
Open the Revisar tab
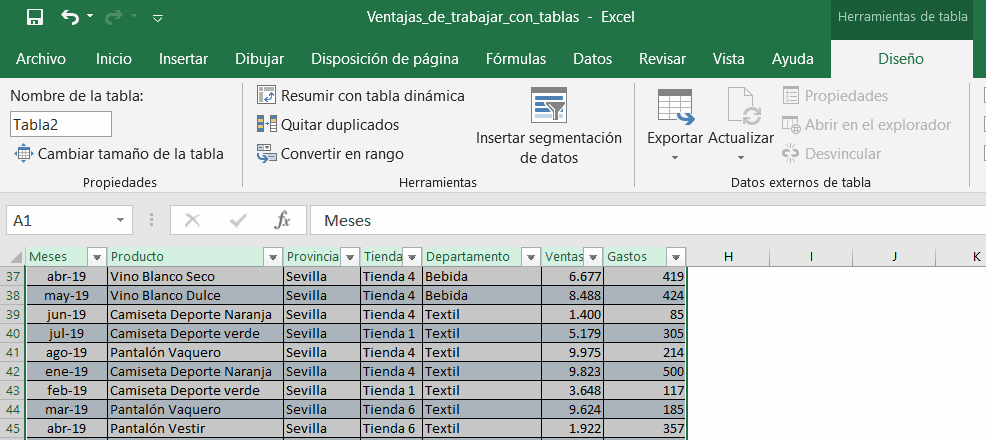pos(662,59)
